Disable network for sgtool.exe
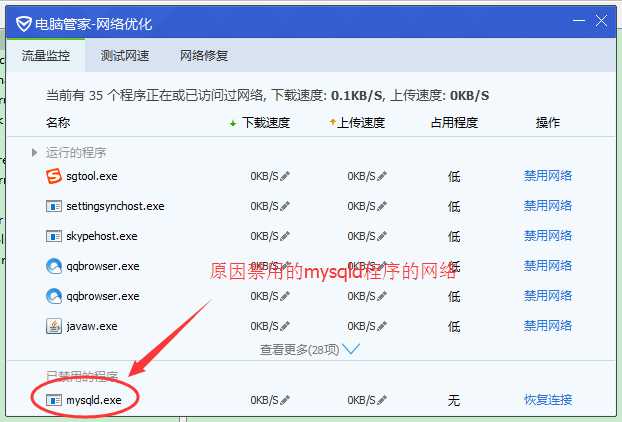Screen dimensions: 622x422 tap(548, 176)
